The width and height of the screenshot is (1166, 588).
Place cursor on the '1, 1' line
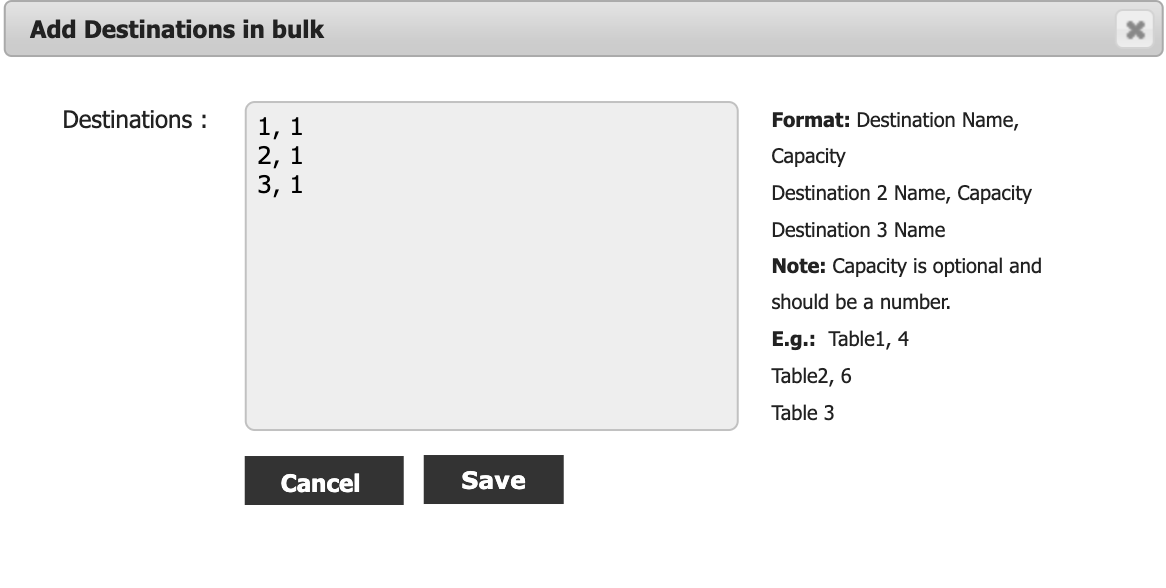click(x=280, y=126)
